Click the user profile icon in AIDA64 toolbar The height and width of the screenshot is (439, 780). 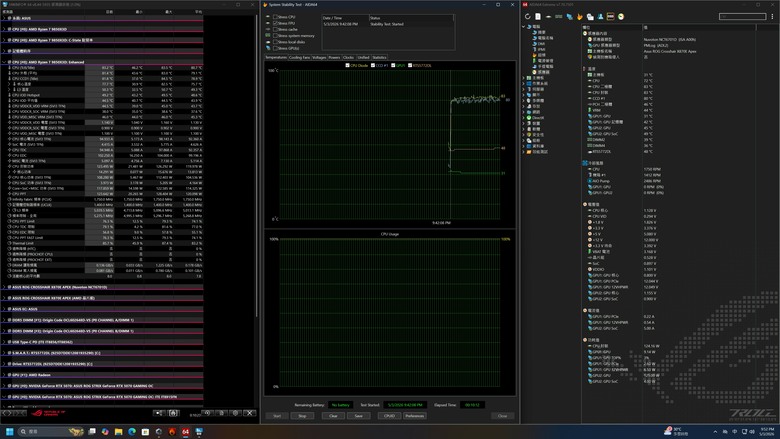[x=600, y=16]
